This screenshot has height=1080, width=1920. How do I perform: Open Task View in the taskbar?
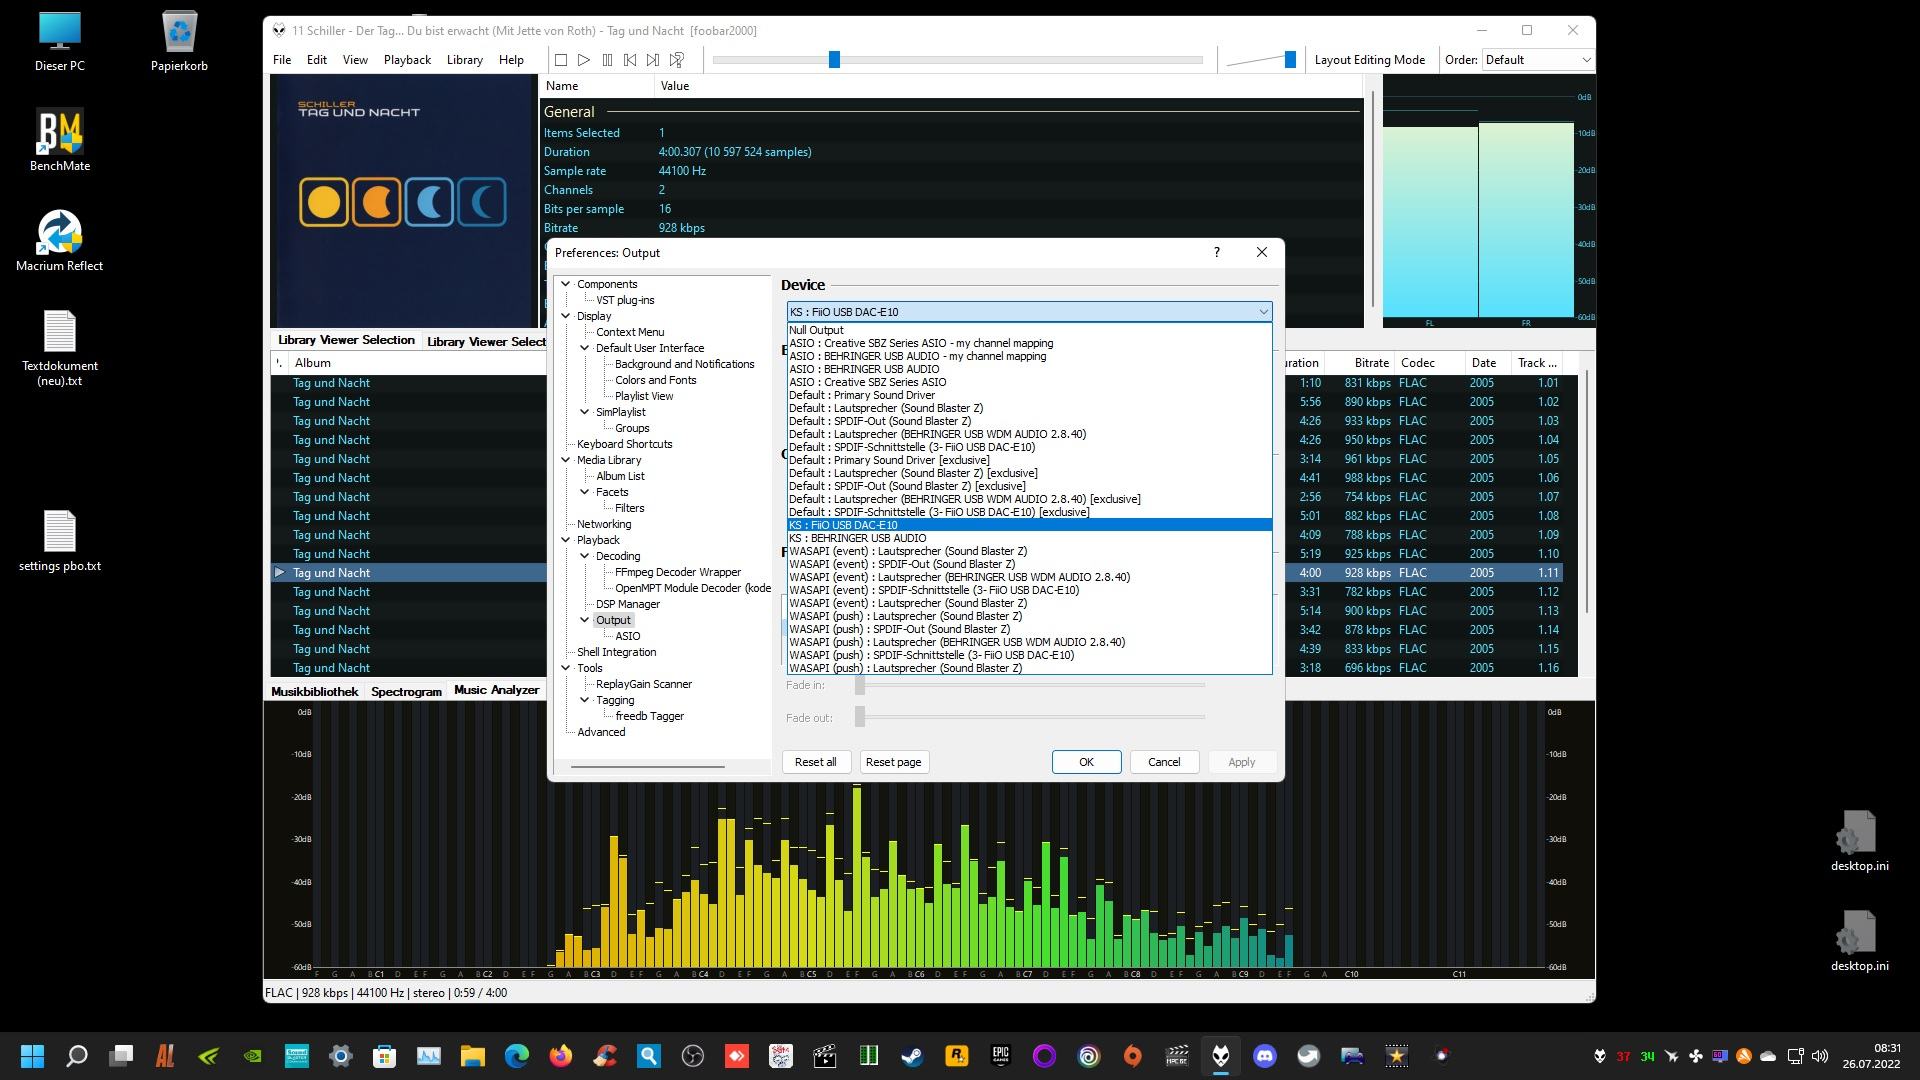tap(121, 1055)
